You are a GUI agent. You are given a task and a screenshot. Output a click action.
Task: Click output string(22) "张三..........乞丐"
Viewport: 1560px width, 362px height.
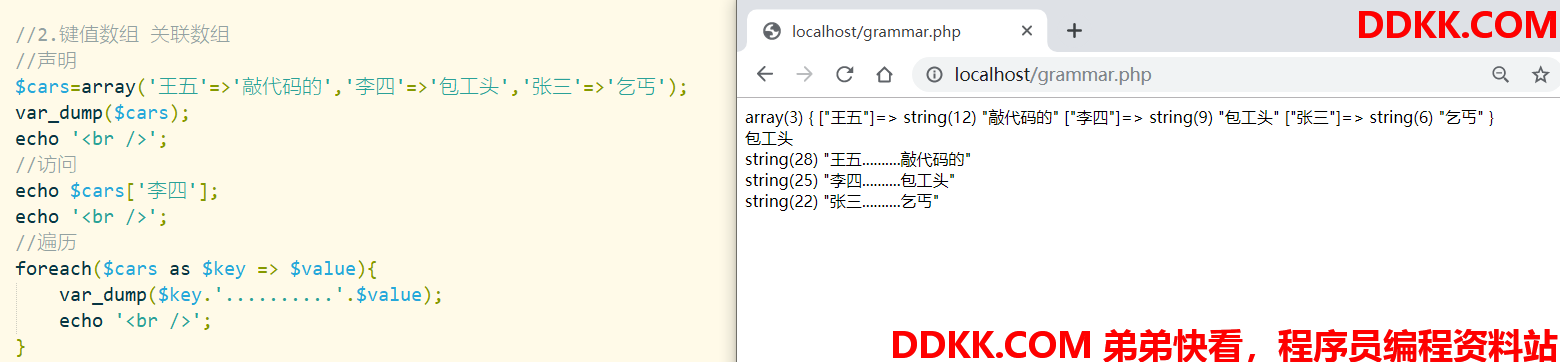tap(842, 201)
